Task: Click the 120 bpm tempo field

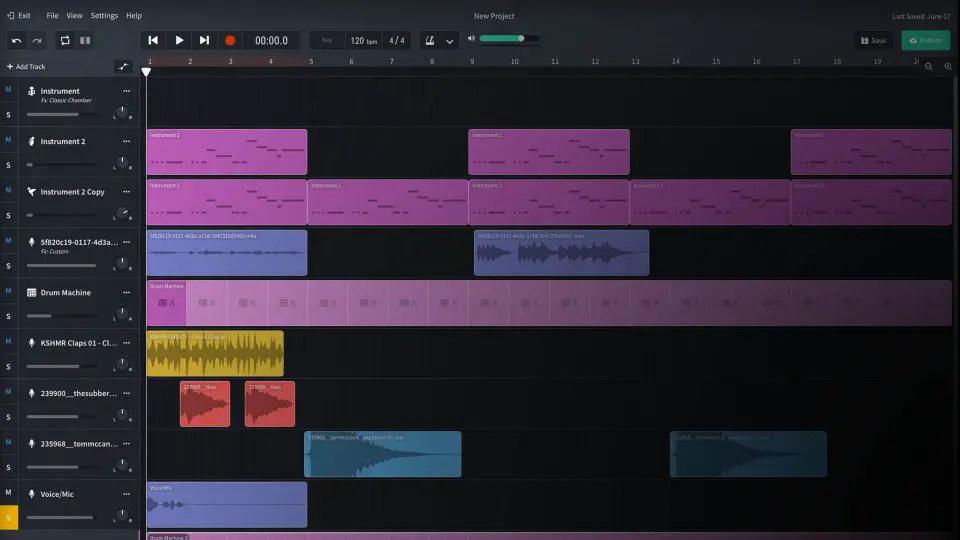Action: (x=364, y=40)
